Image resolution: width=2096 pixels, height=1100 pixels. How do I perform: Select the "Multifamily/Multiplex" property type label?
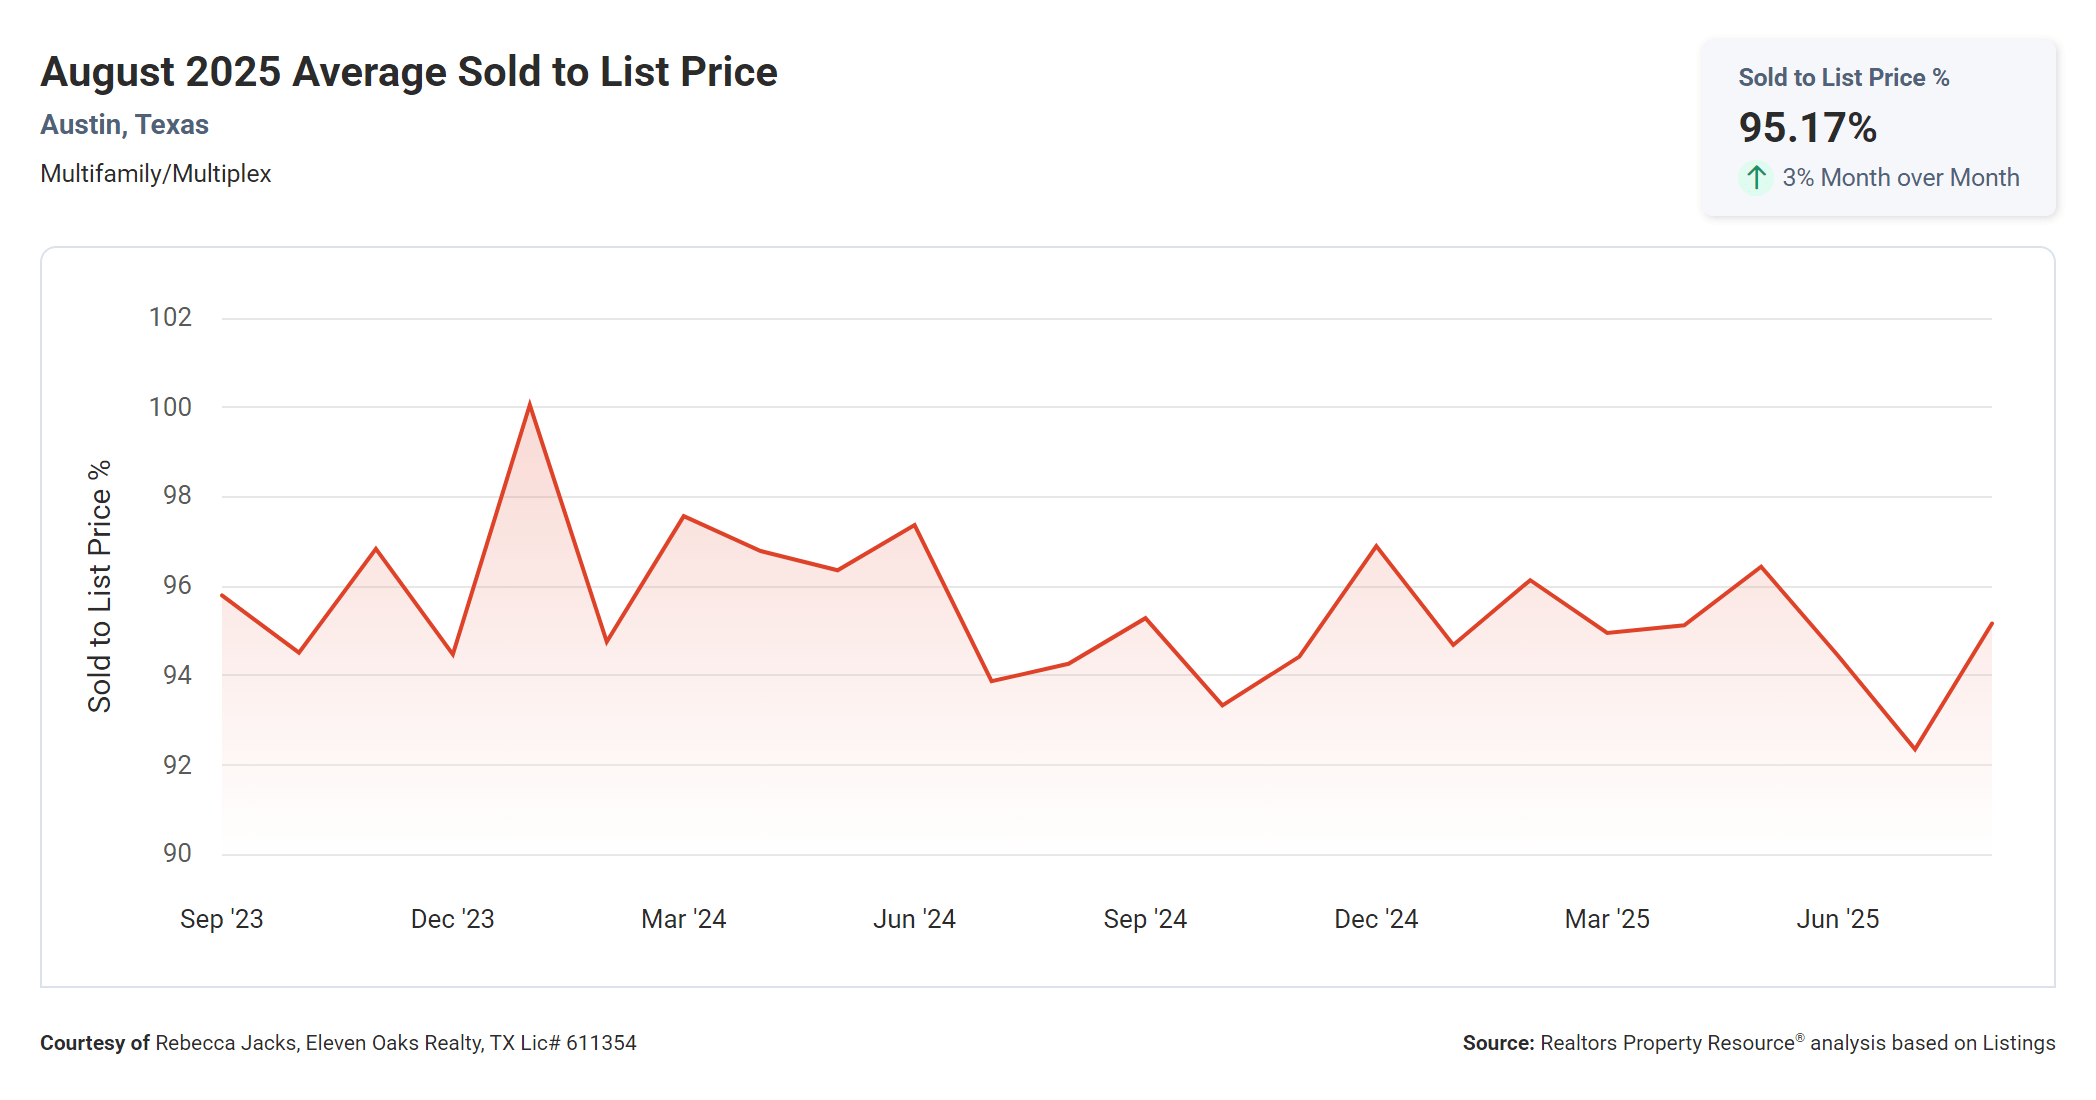tap(156, 174)
